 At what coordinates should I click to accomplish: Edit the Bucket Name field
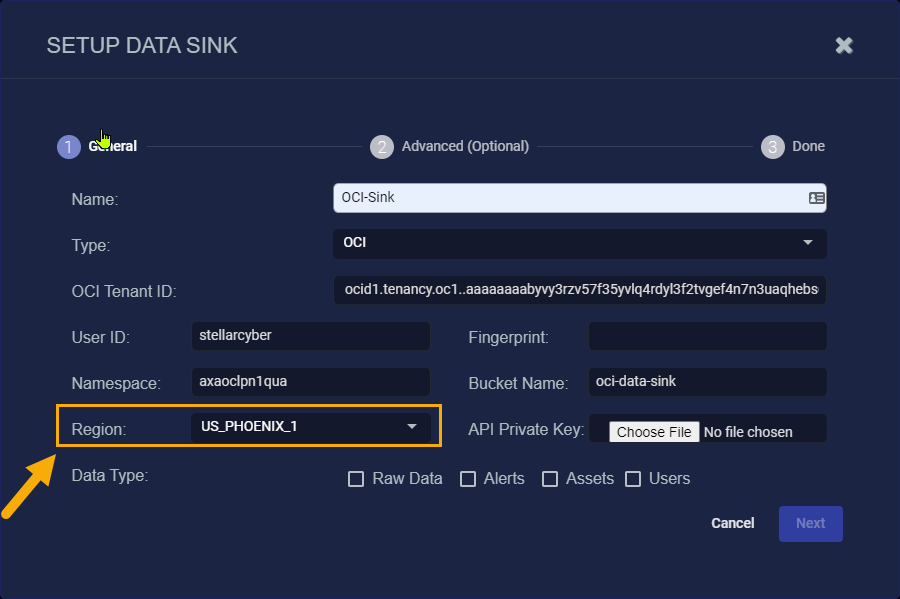coord(708,382)
